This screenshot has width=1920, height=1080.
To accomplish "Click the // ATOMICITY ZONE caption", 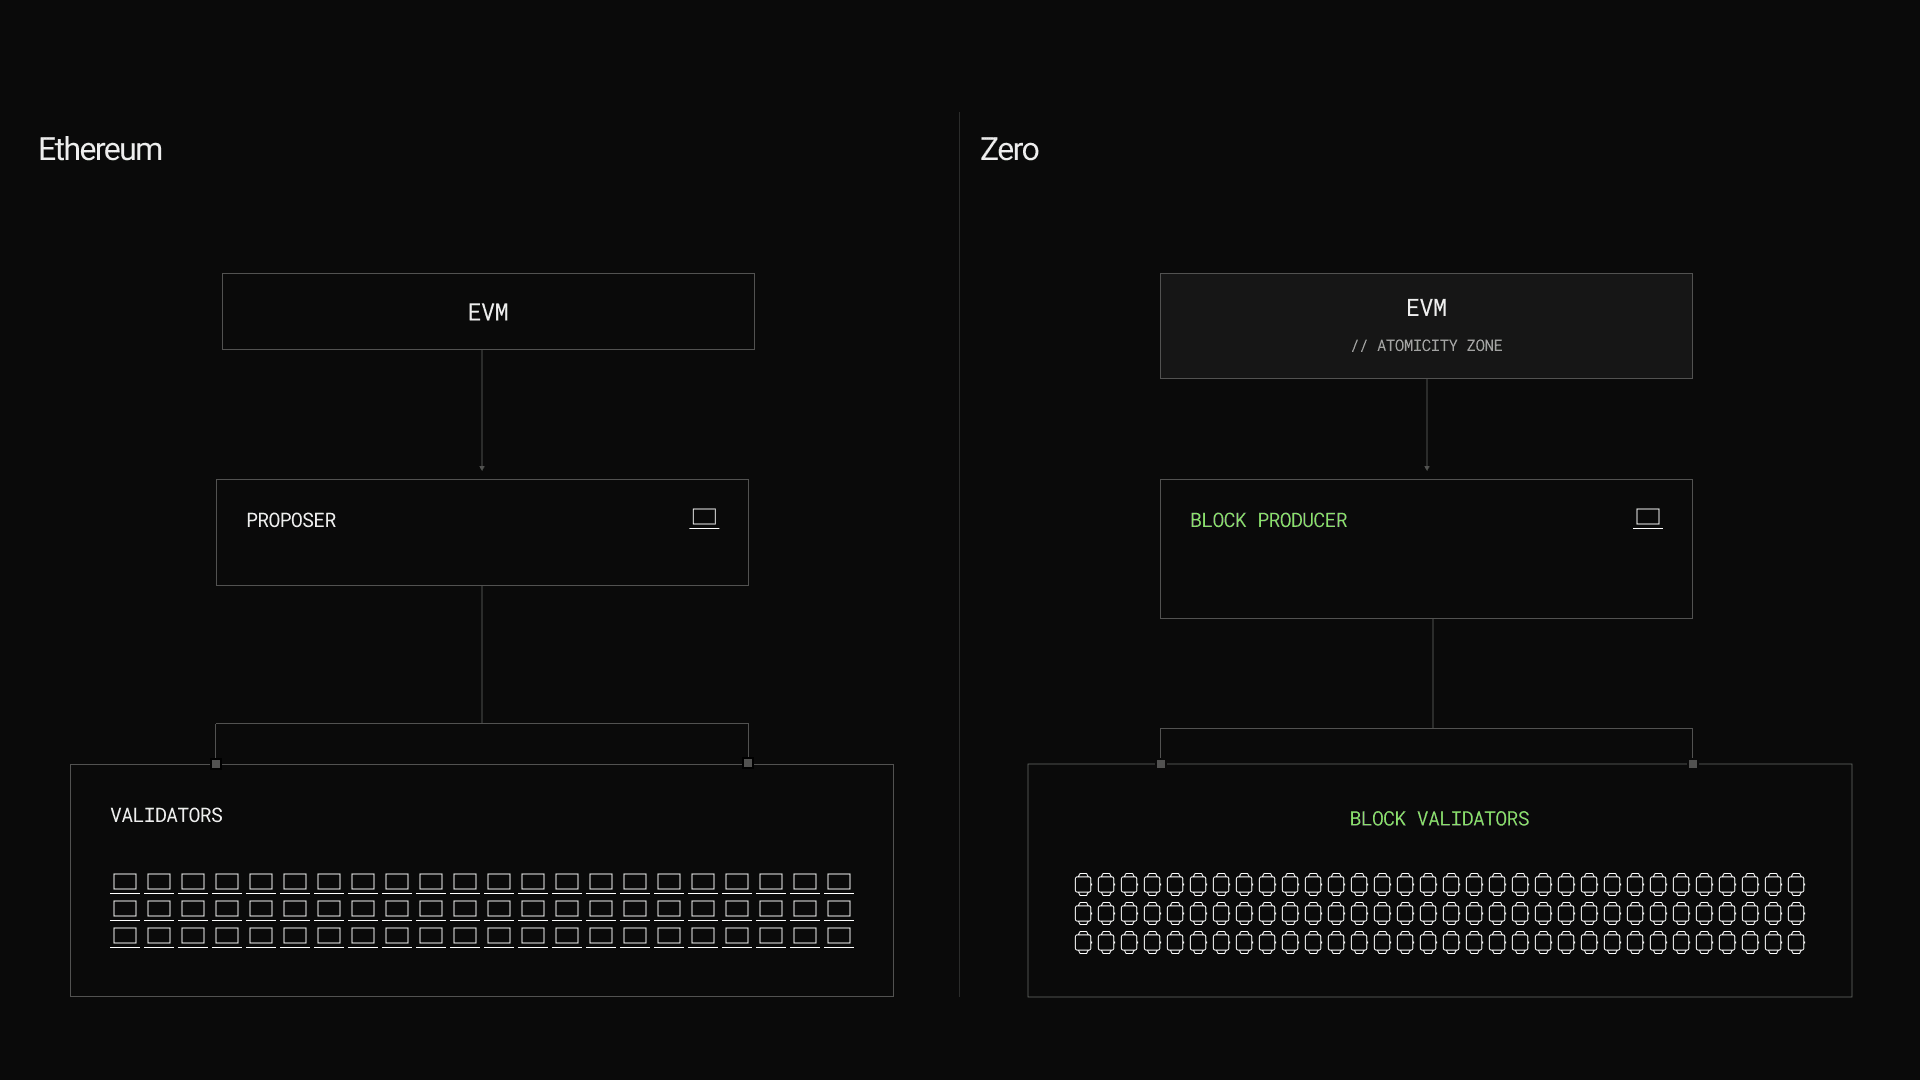I will 1426,346.
